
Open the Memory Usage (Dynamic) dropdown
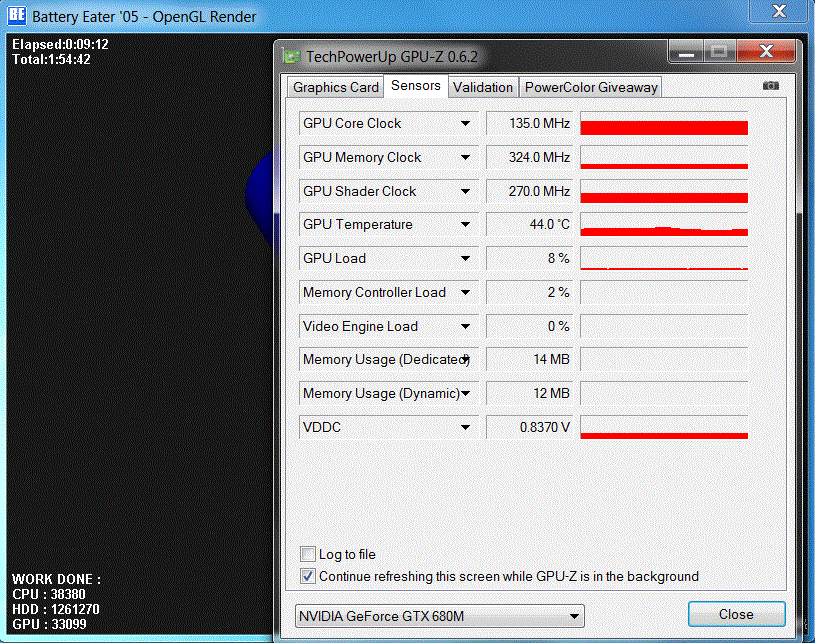tap(465, 393)
